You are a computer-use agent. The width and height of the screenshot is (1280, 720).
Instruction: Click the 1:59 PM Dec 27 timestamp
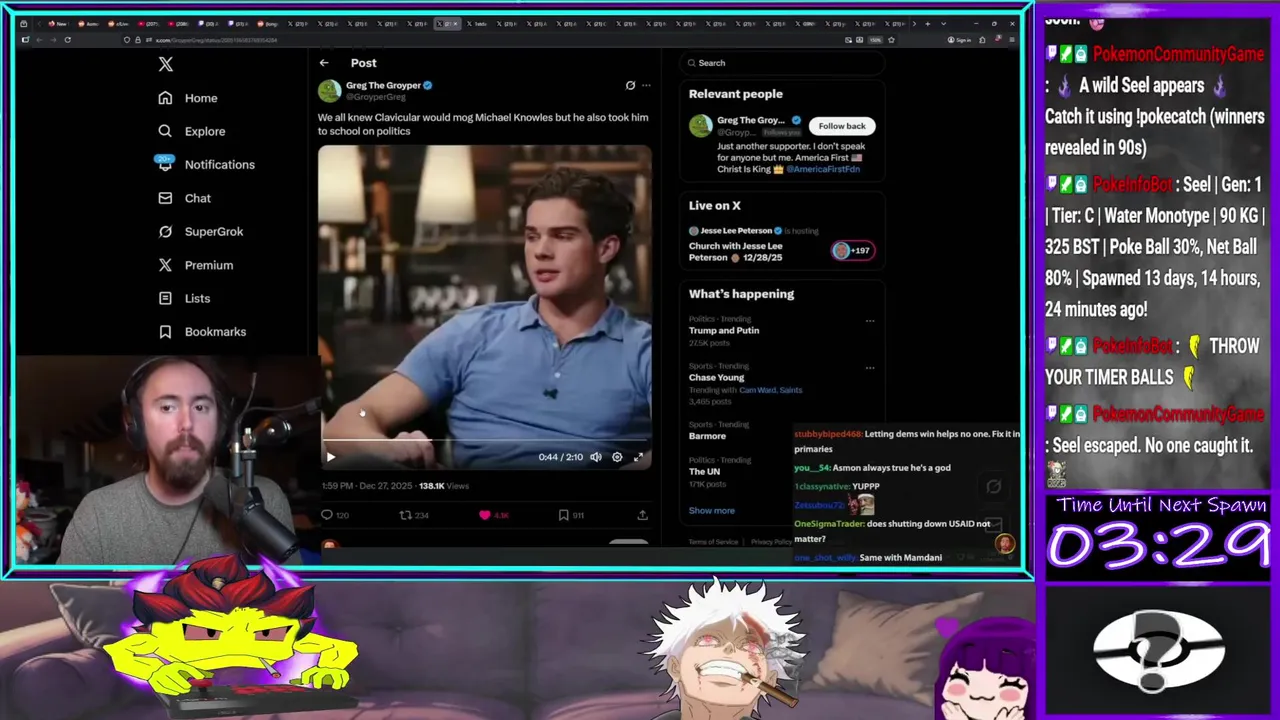coord(367,486)
